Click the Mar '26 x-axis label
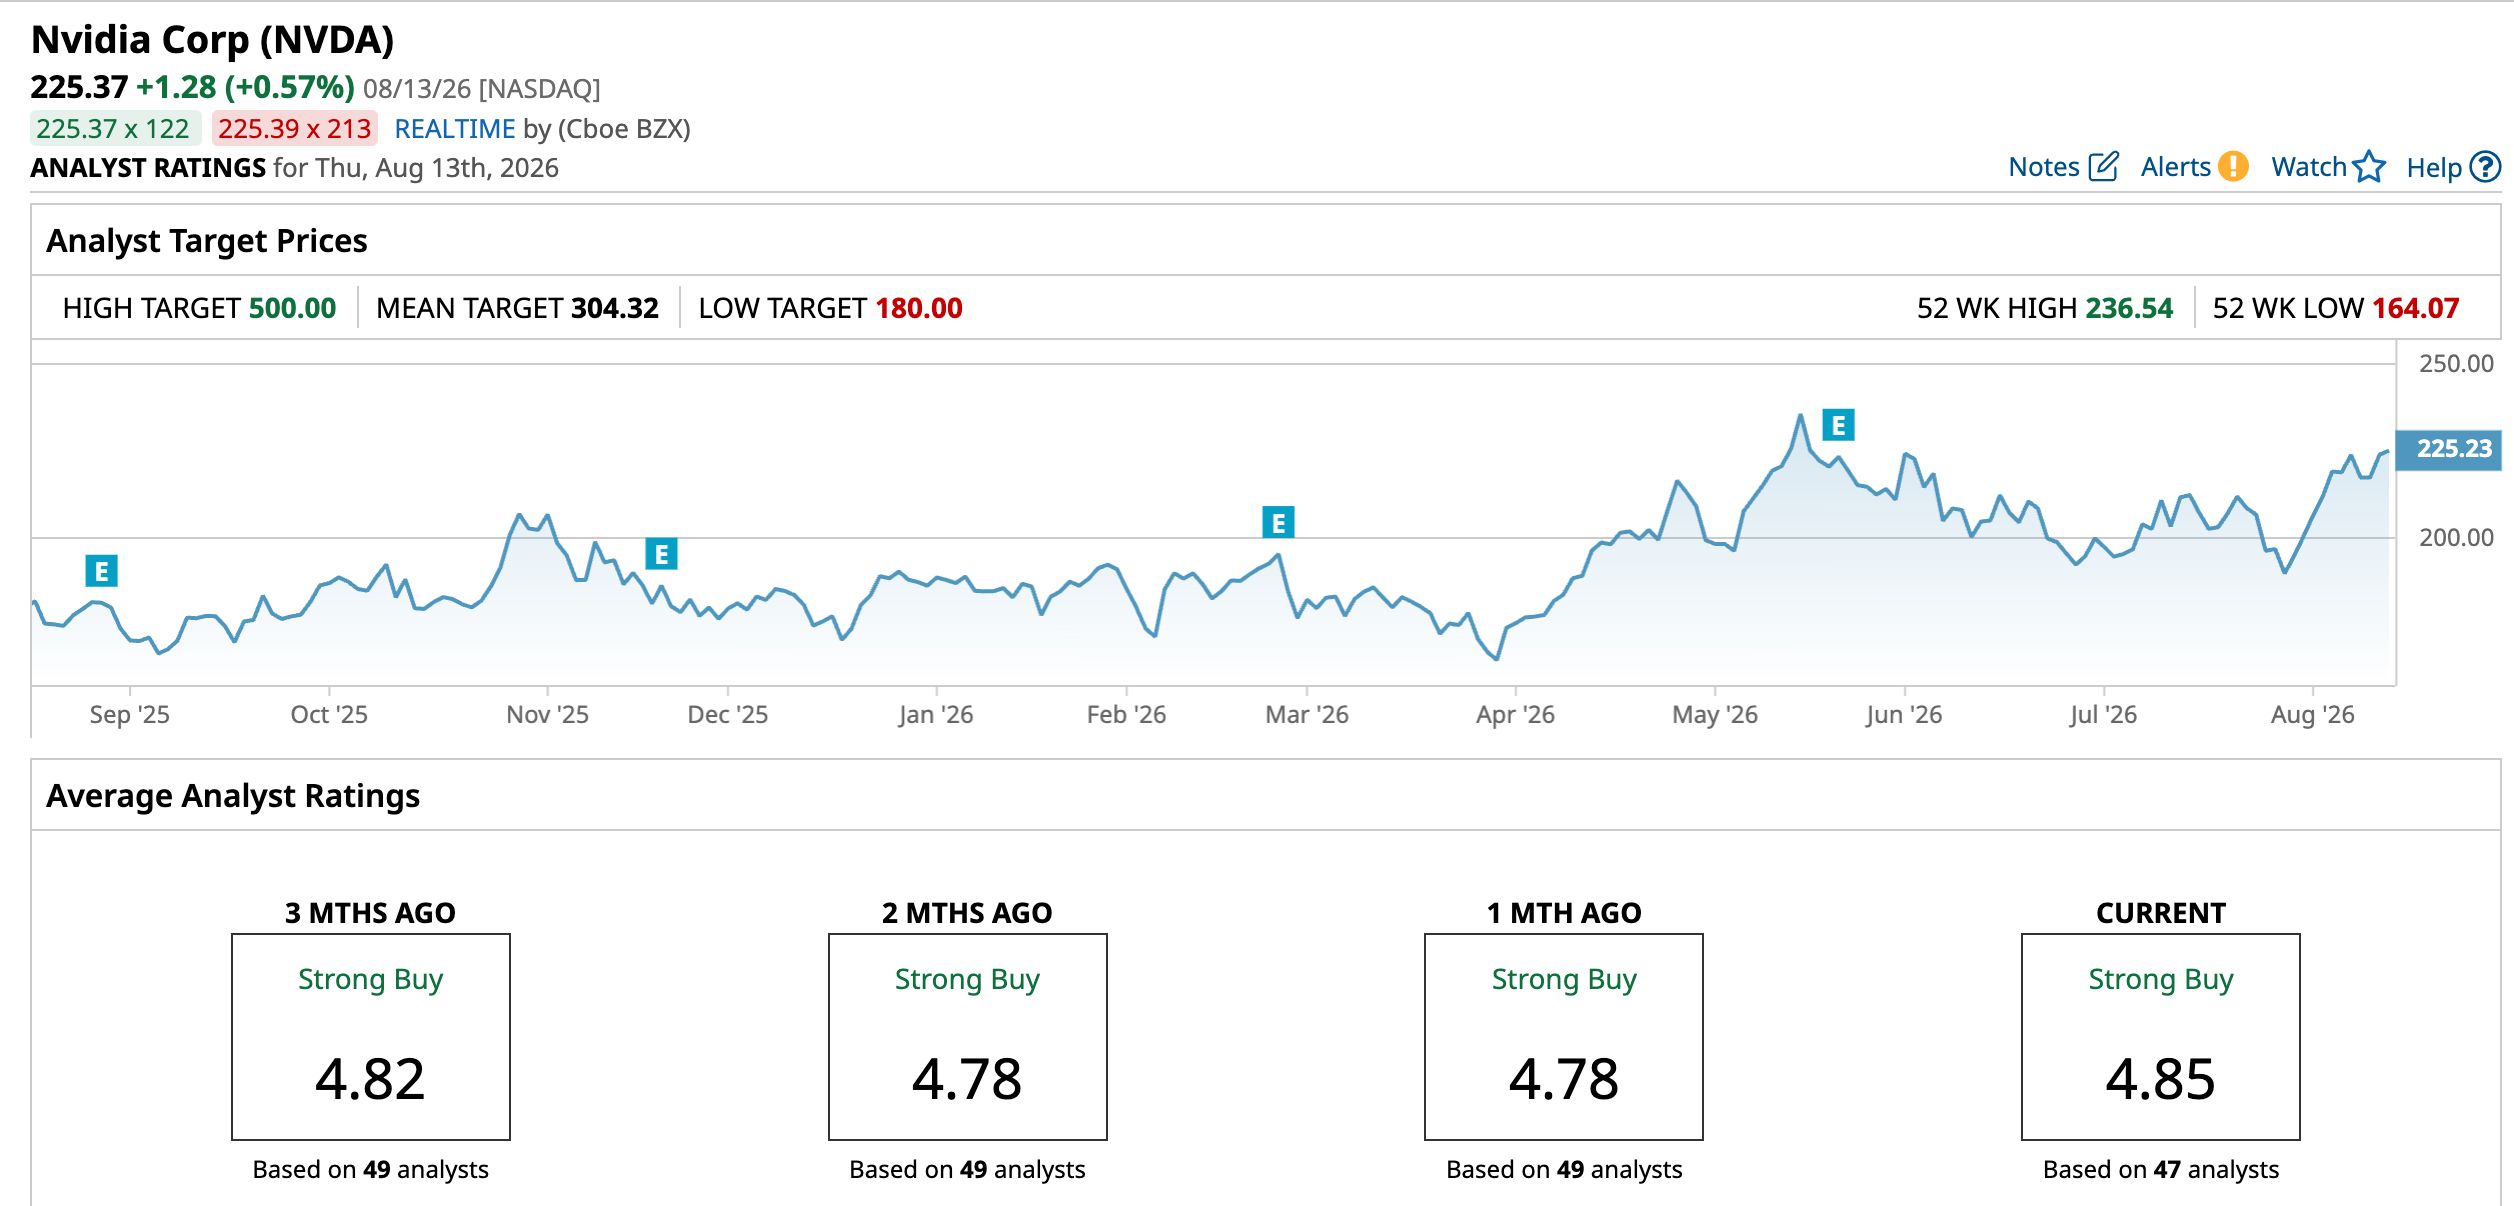This screenshot has width=2514, height=1206. (1307, 715)
